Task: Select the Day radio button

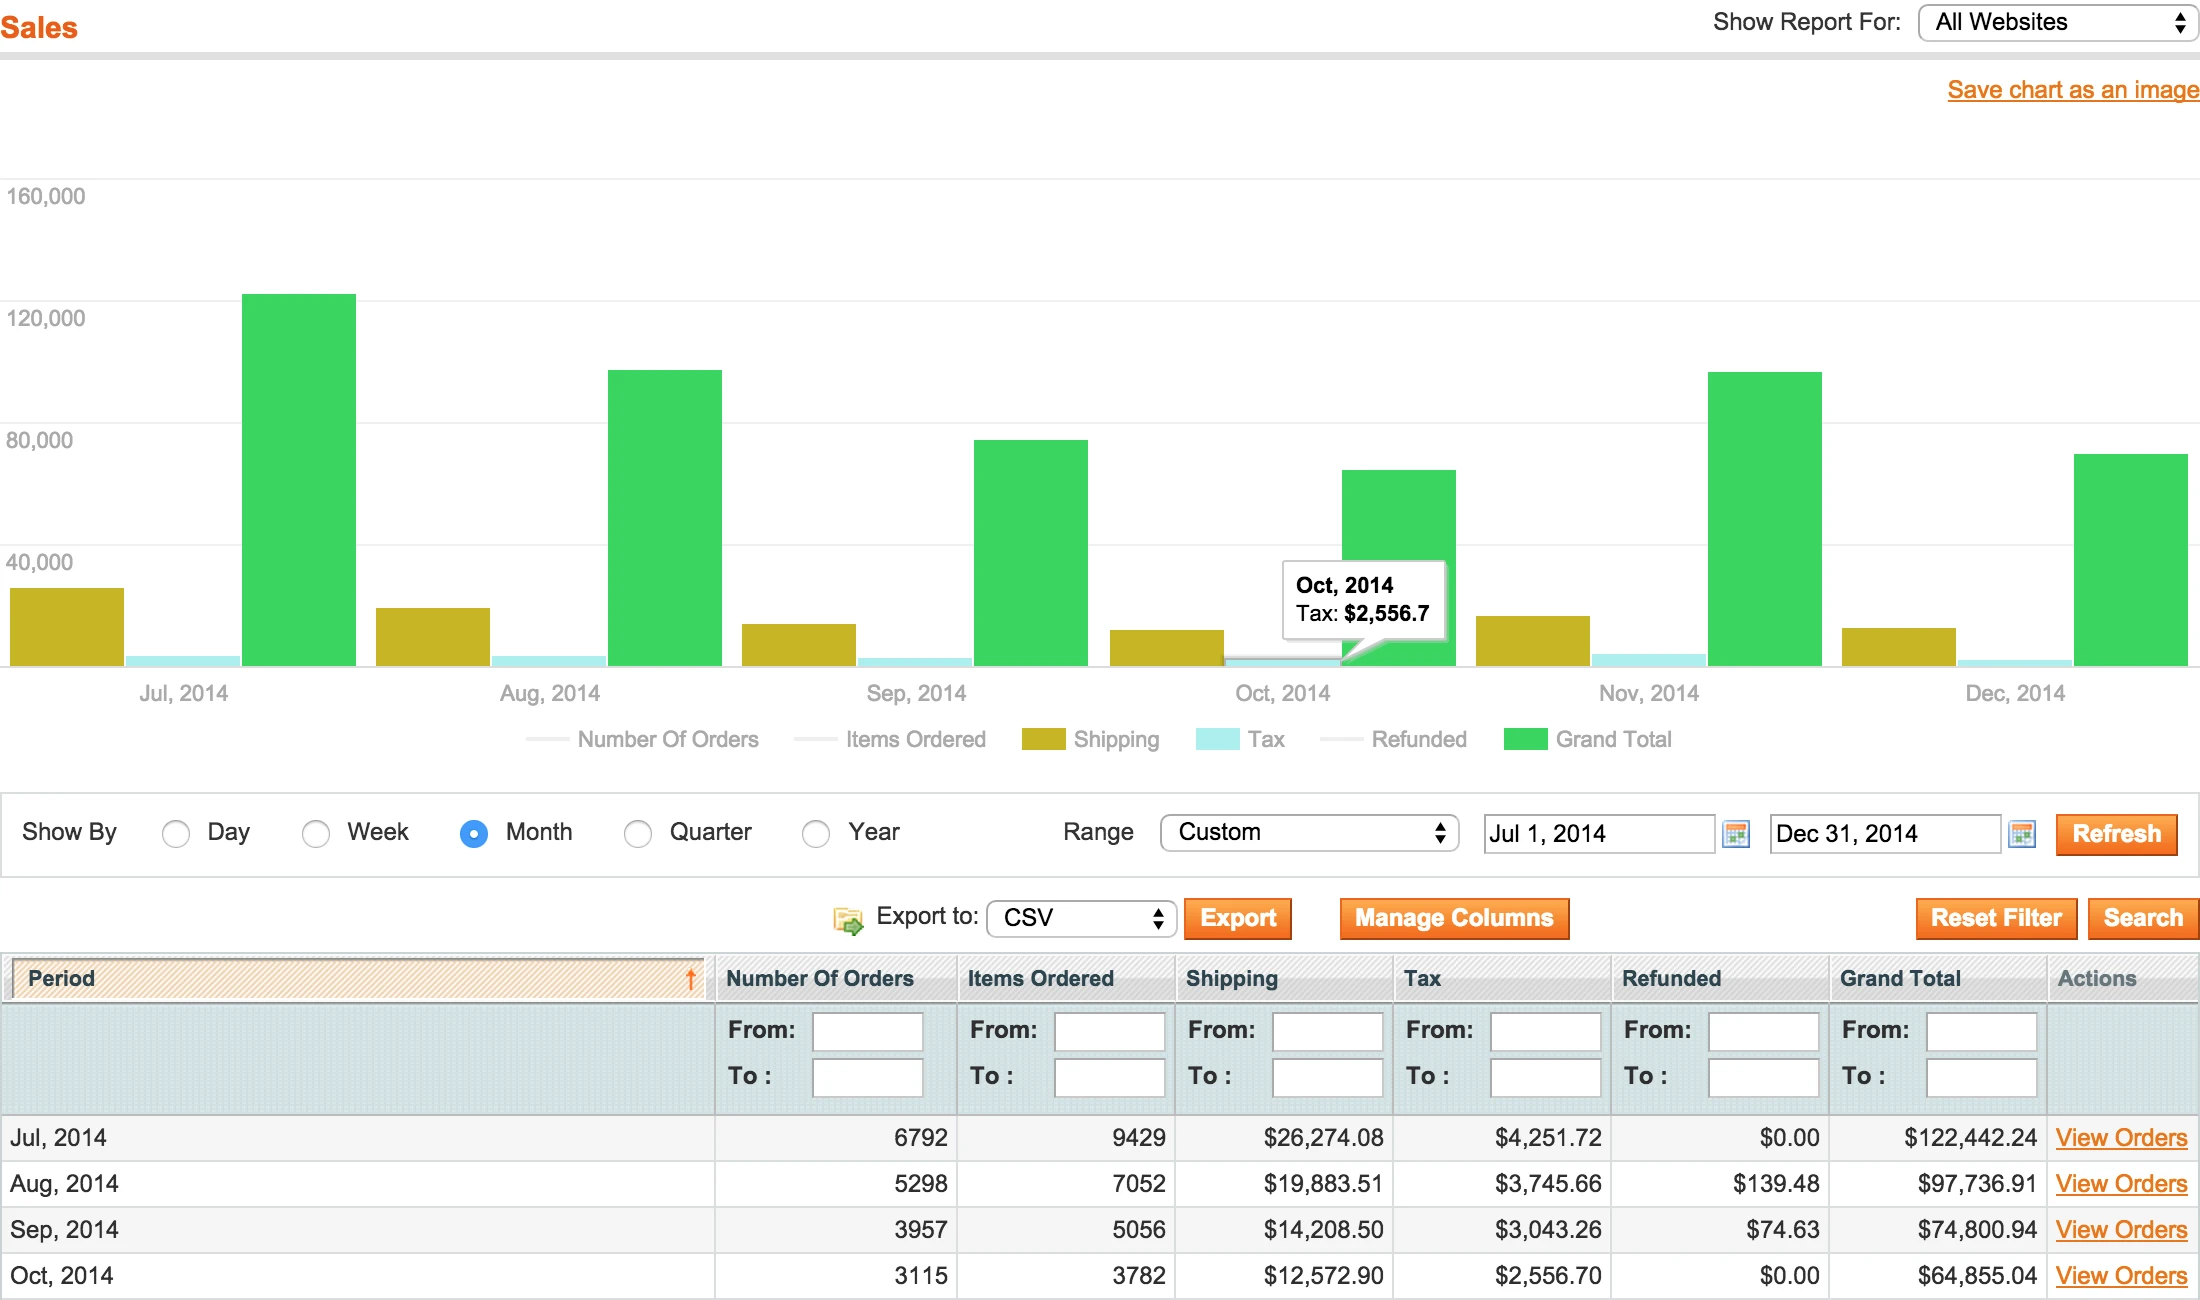Action: tap(176, 833)
